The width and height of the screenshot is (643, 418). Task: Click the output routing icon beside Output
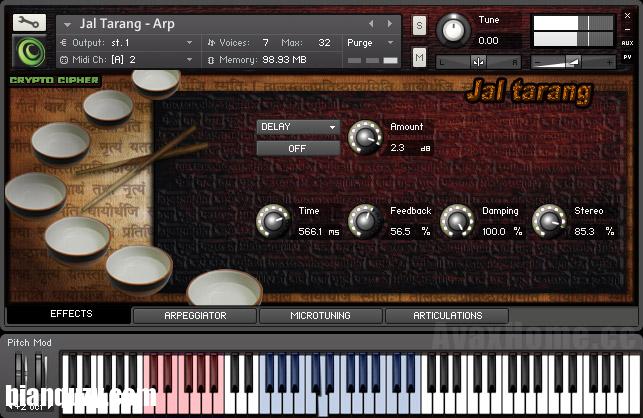tap(63, 43)
